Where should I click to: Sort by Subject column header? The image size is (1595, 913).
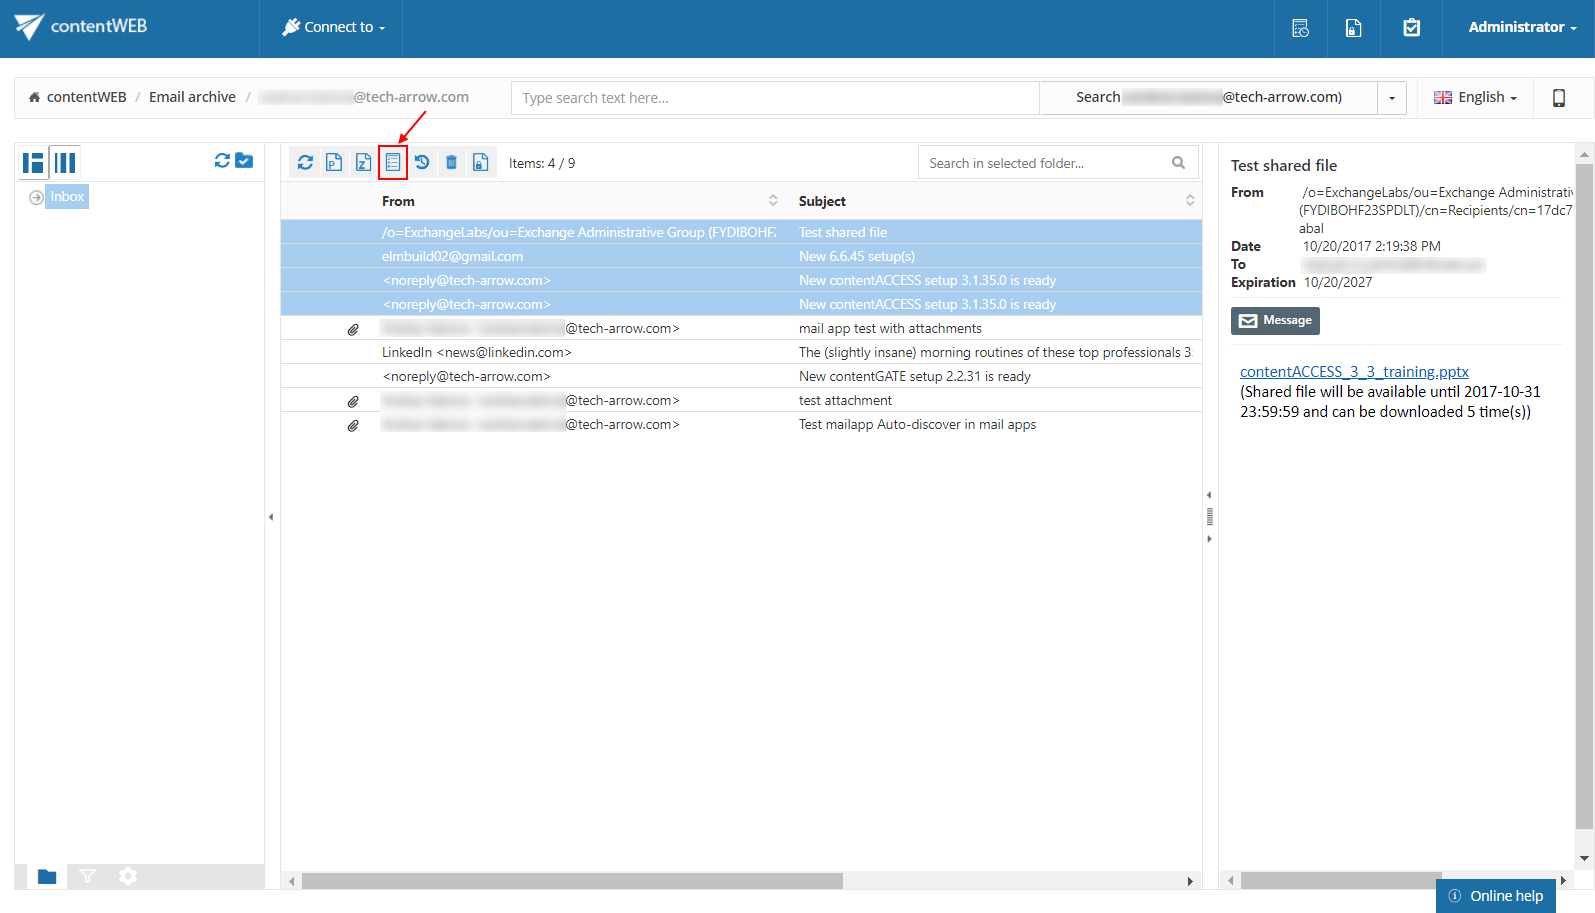822,201
